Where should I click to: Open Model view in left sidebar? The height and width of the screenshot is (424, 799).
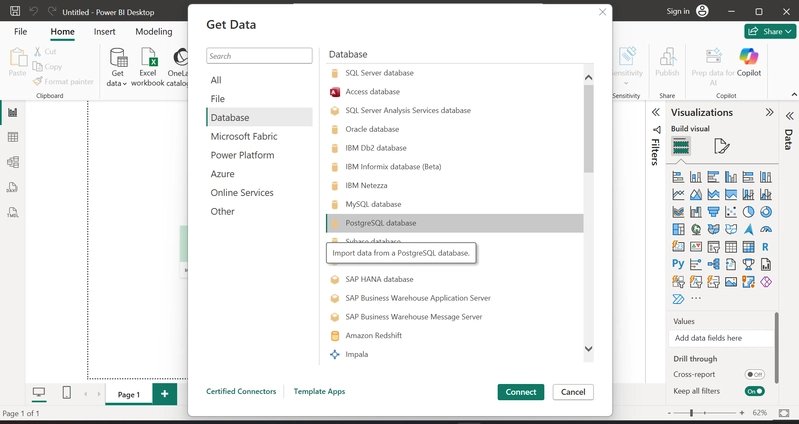13,162
